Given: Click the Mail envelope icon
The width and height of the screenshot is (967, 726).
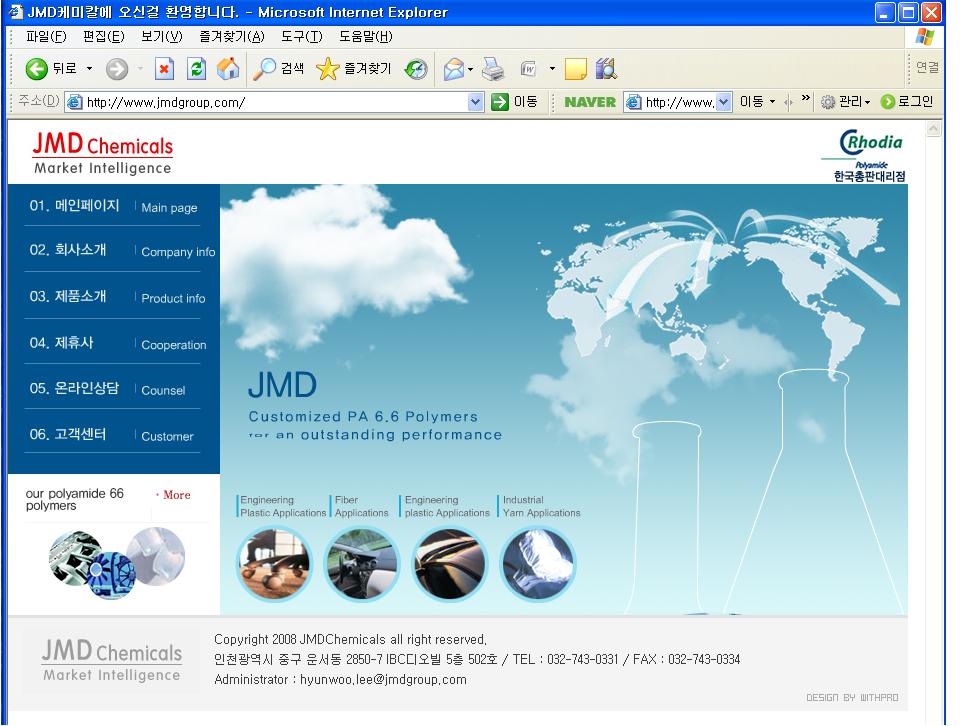Looking at the screenshot, I should click(x=454, y=68).
